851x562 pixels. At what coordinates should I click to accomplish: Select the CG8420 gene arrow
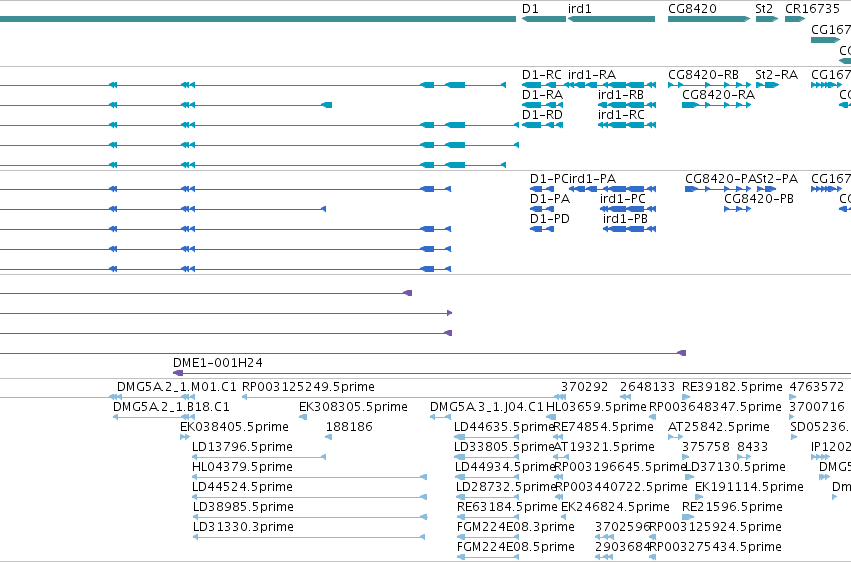point(709,19)
